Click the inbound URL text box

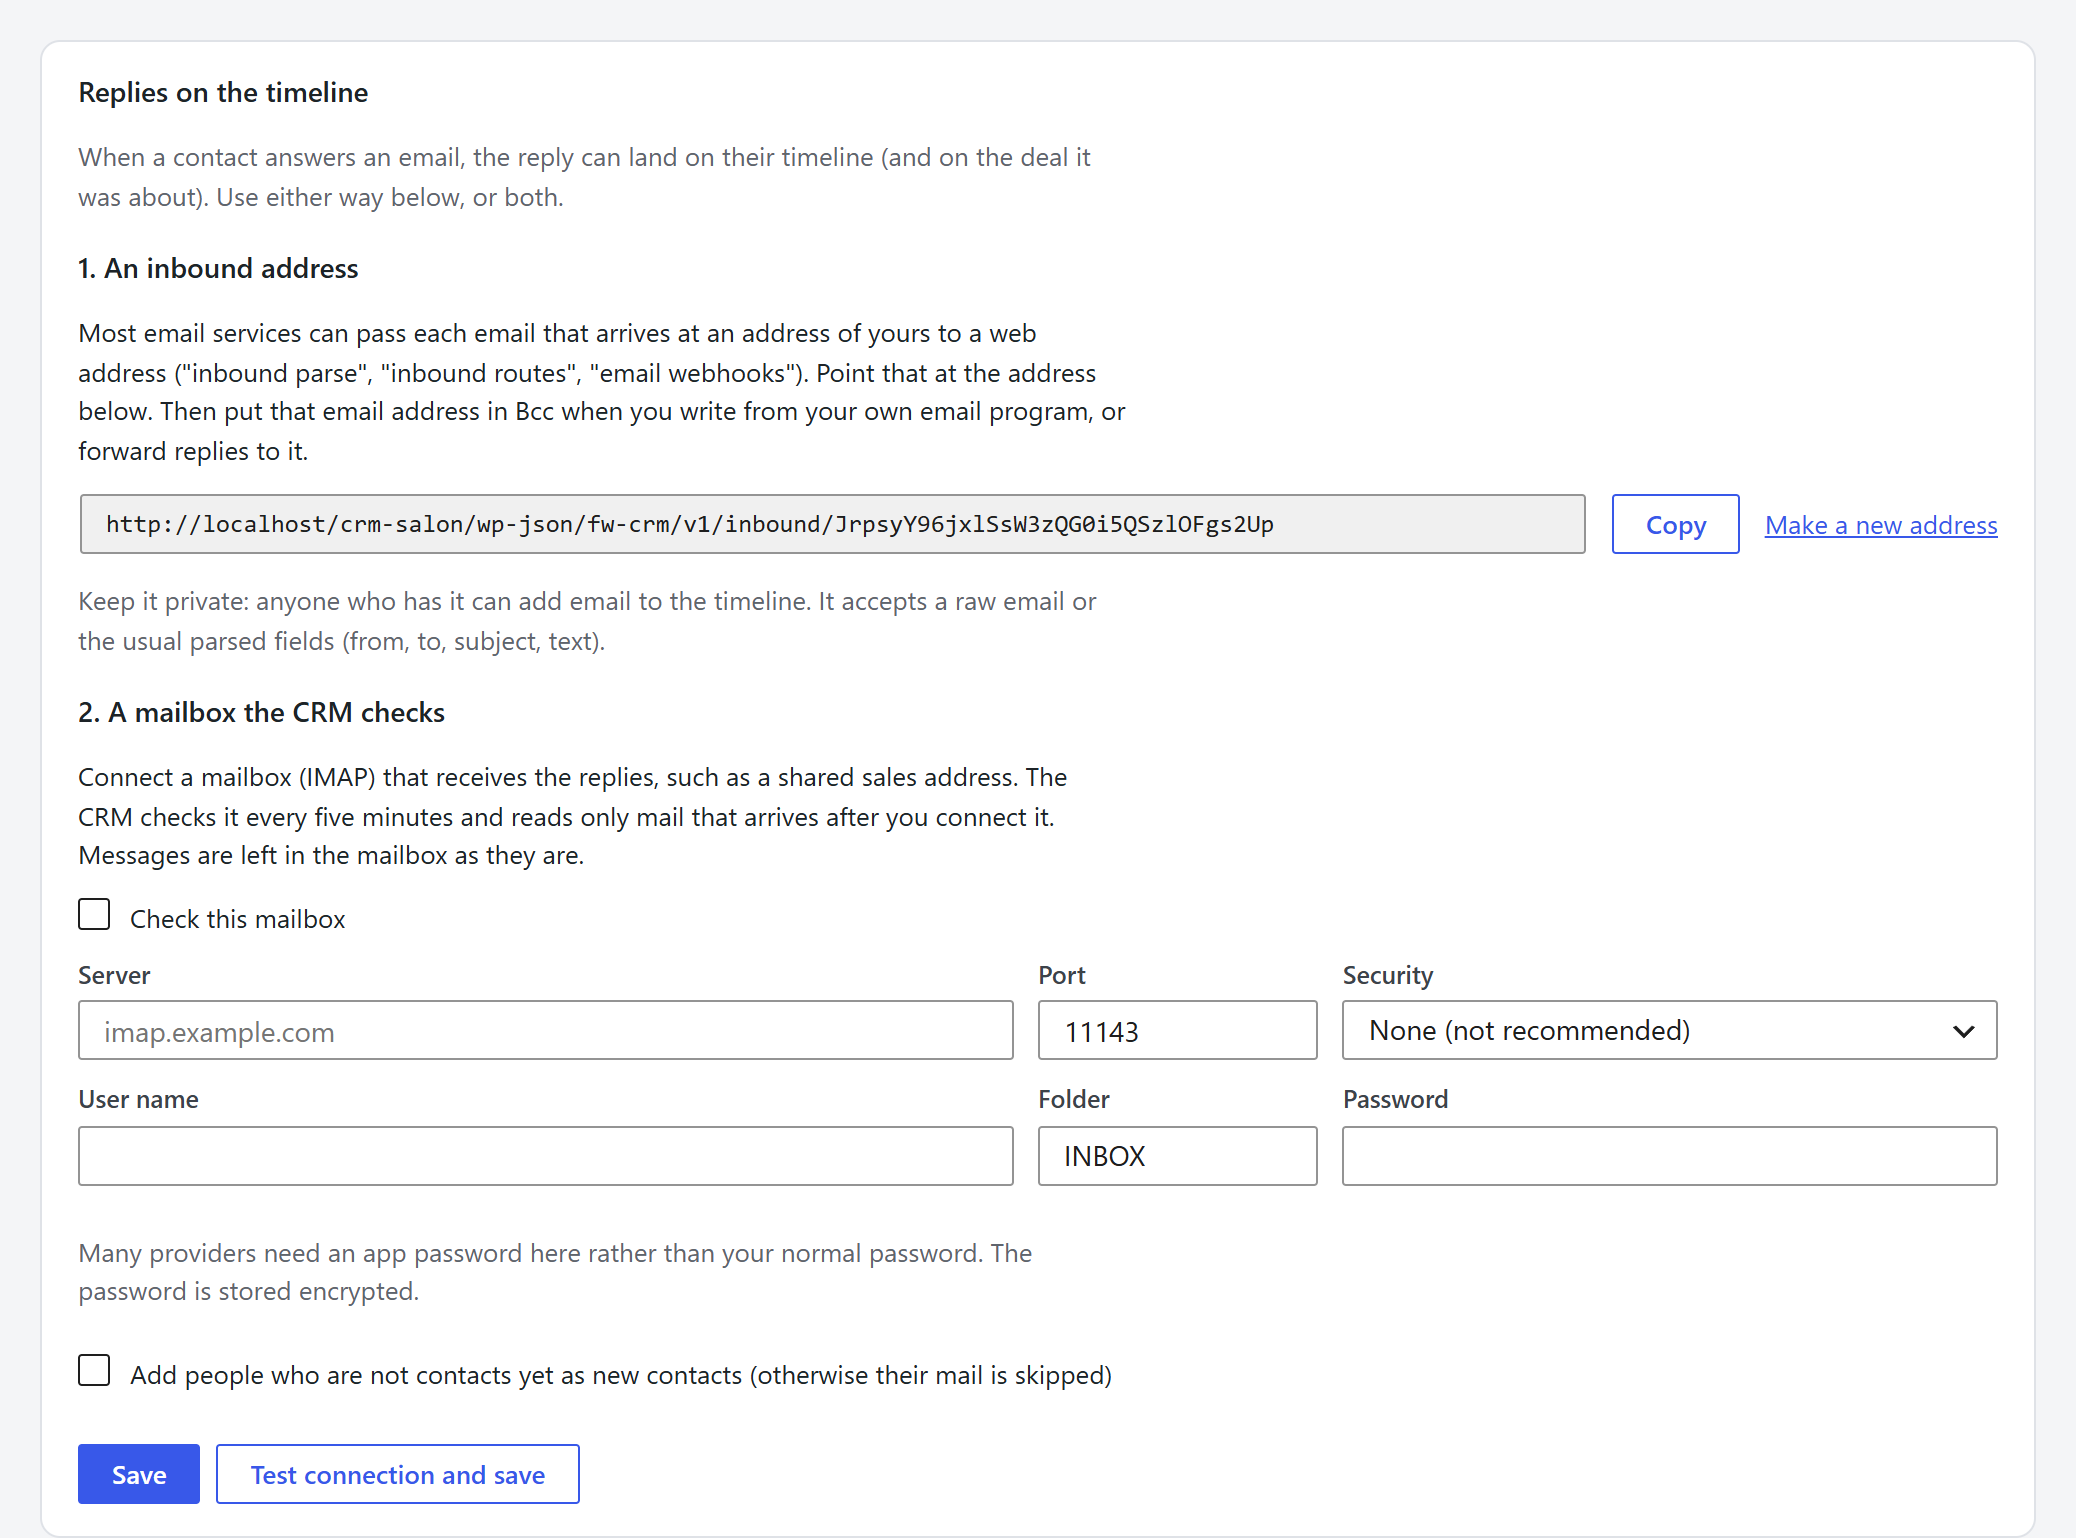[832, 525]
